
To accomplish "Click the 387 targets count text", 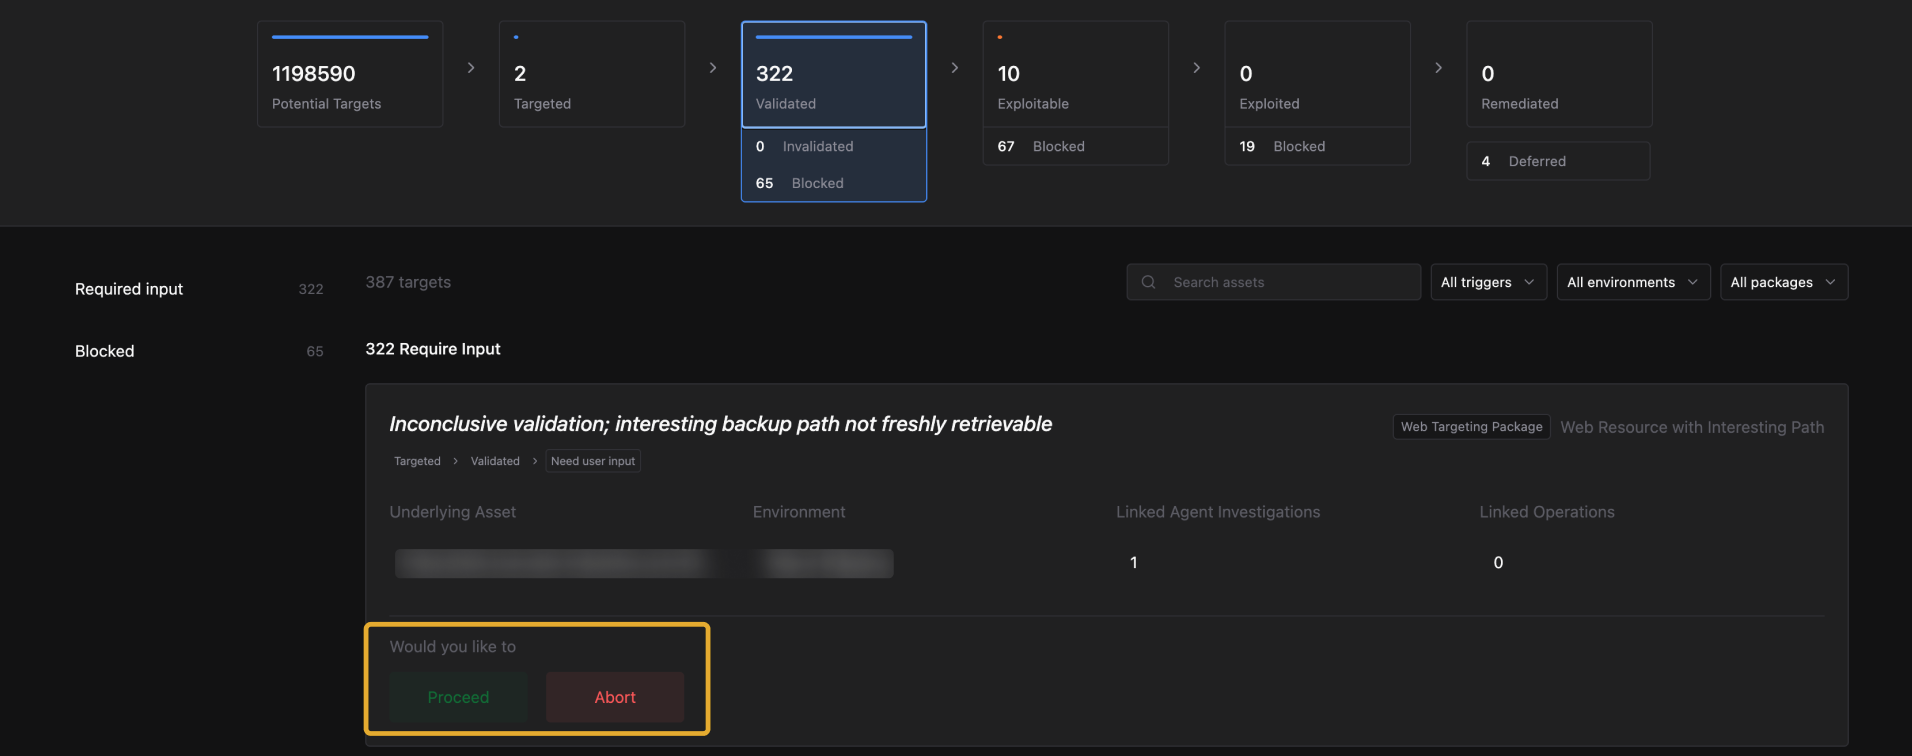I will point(408,282).
